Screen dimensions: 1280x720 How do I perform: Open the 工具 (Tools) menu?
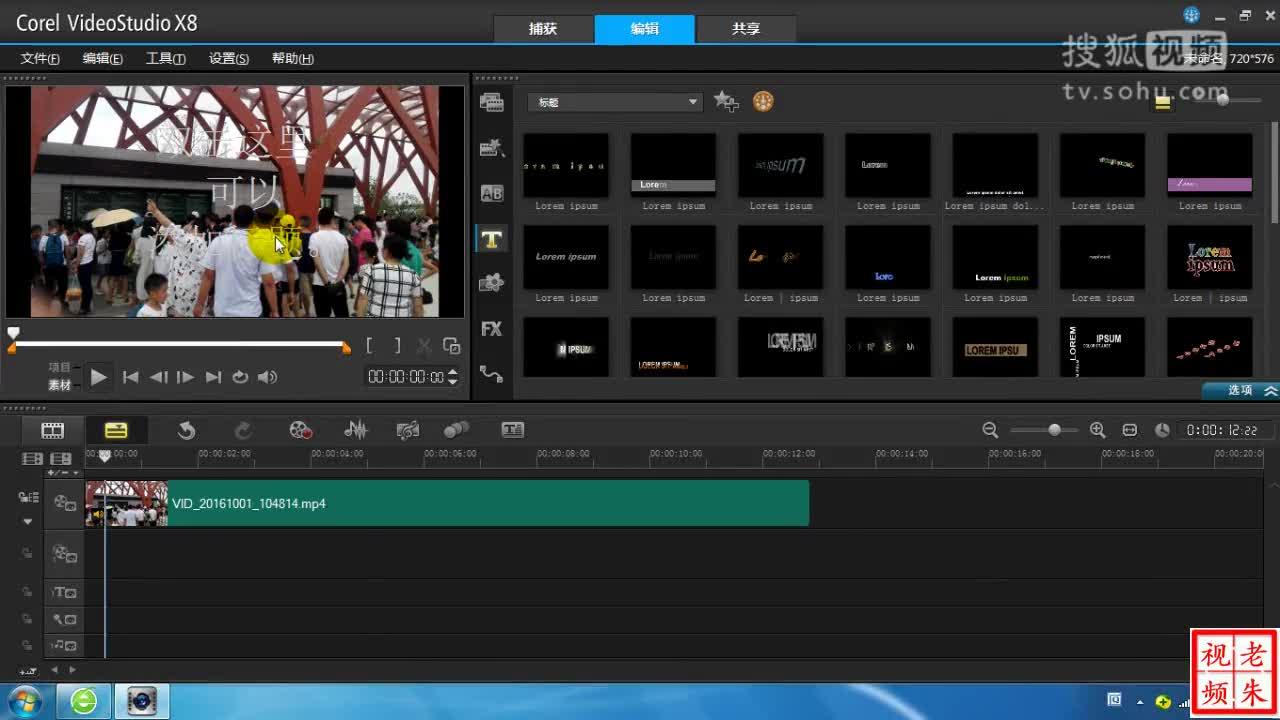(165, 59)
